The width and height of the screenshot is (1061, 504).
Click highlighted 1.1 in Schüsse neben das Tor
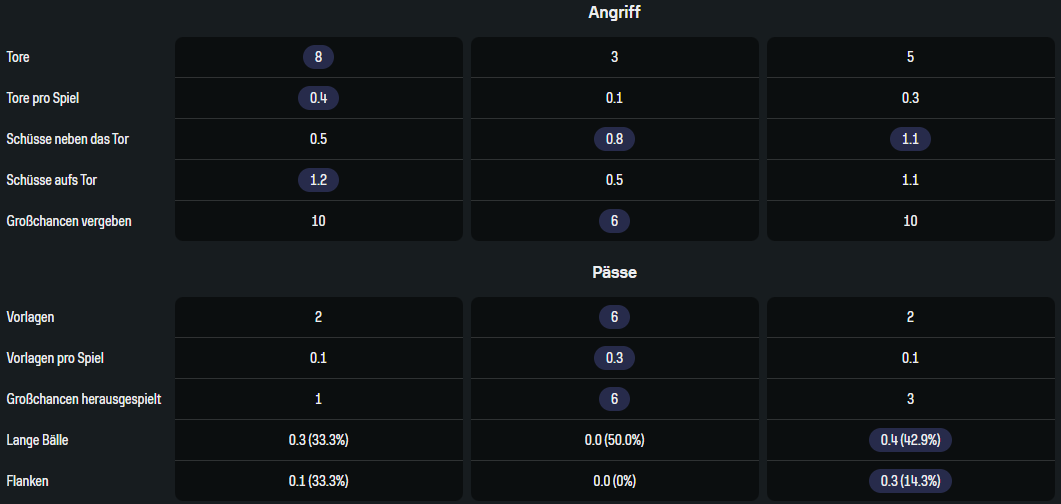pyautogui.click(x=910, y=139)
